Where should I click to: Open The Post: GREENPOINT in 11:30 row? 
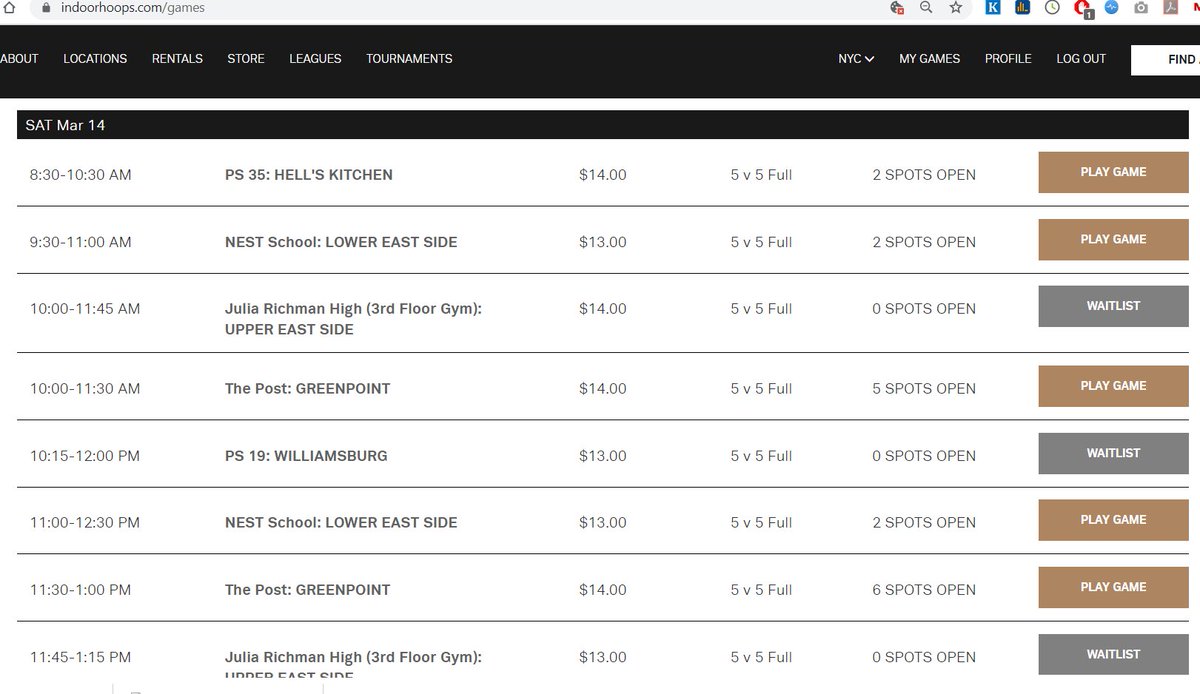coord(308,589)
